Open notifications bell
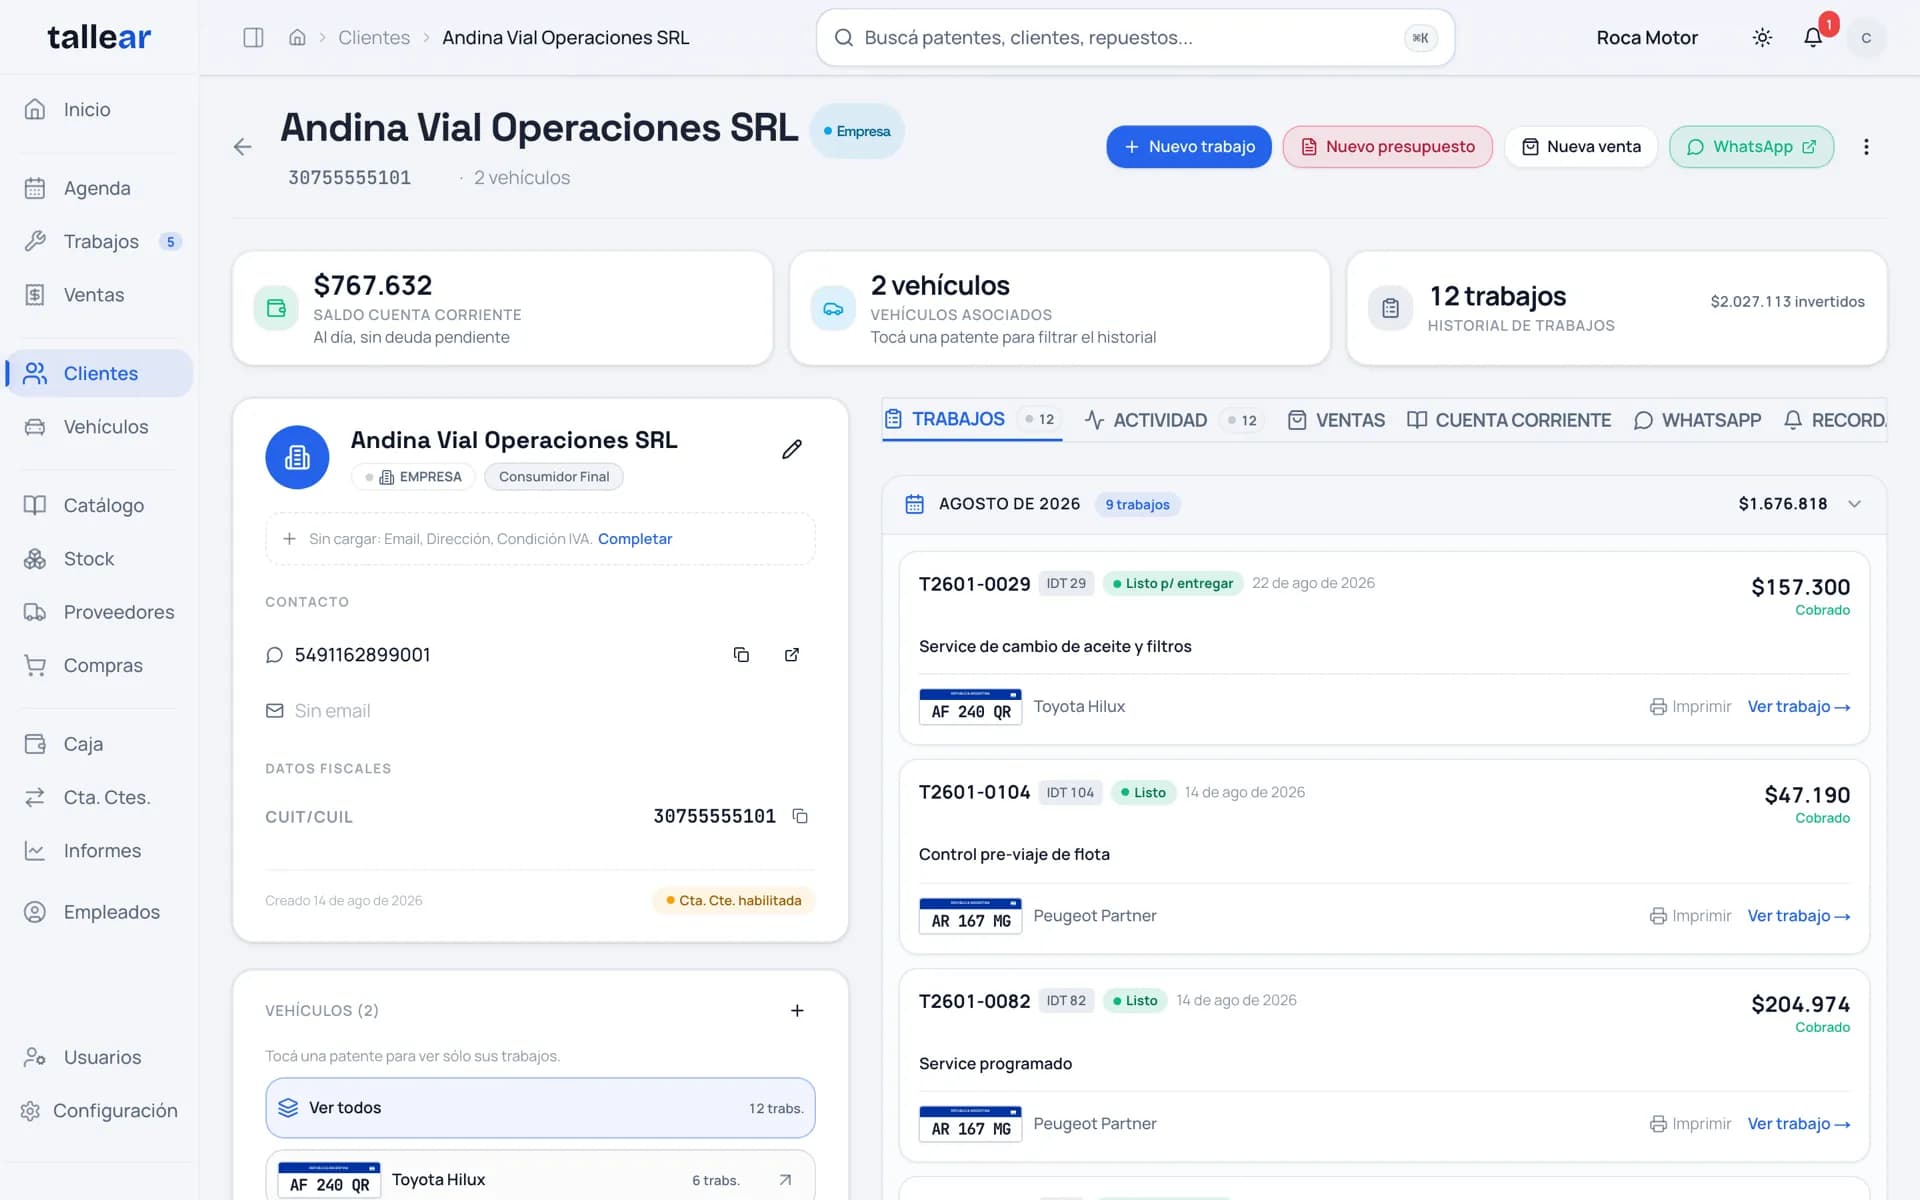Viewport: 1920px width, 1200px height. click(1813, 37)
